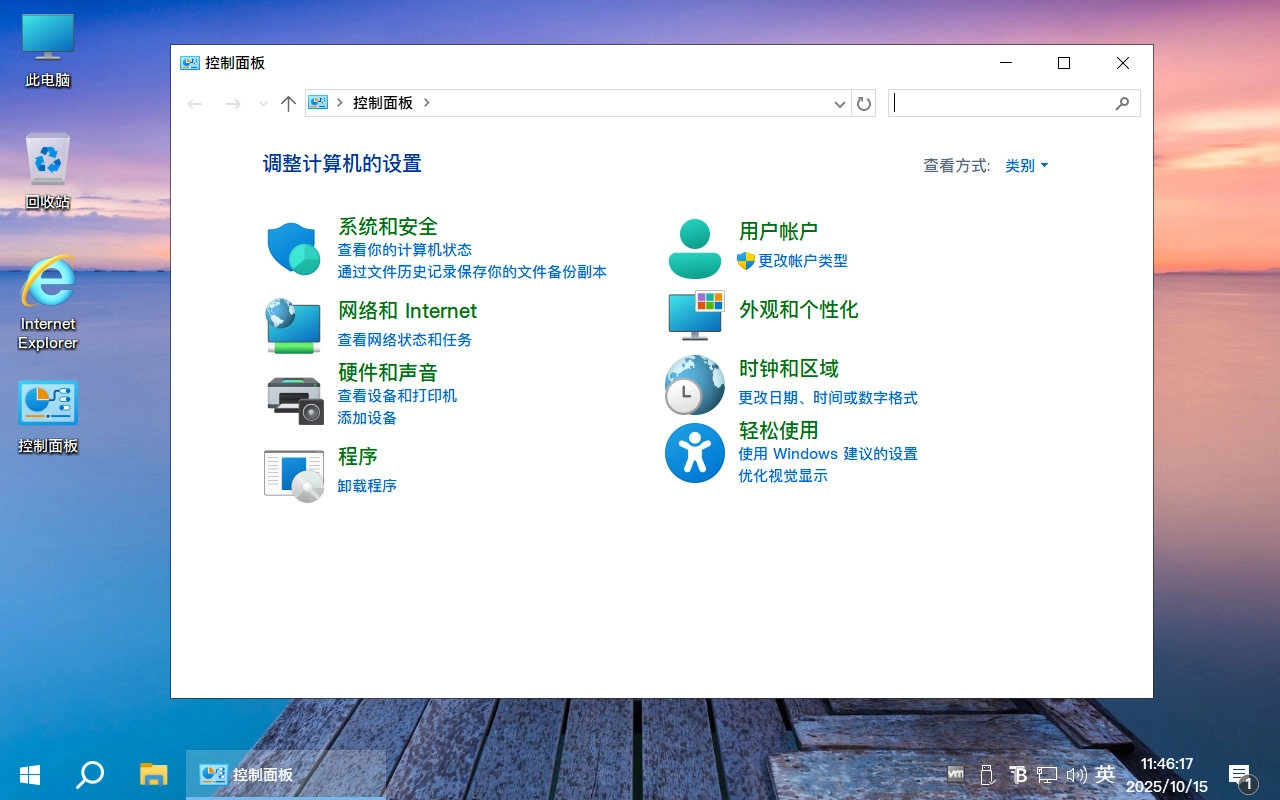1280x800 pixels.
Task: Click the volume speaker icon in the tray
Action: click(x=1077, y=775)
